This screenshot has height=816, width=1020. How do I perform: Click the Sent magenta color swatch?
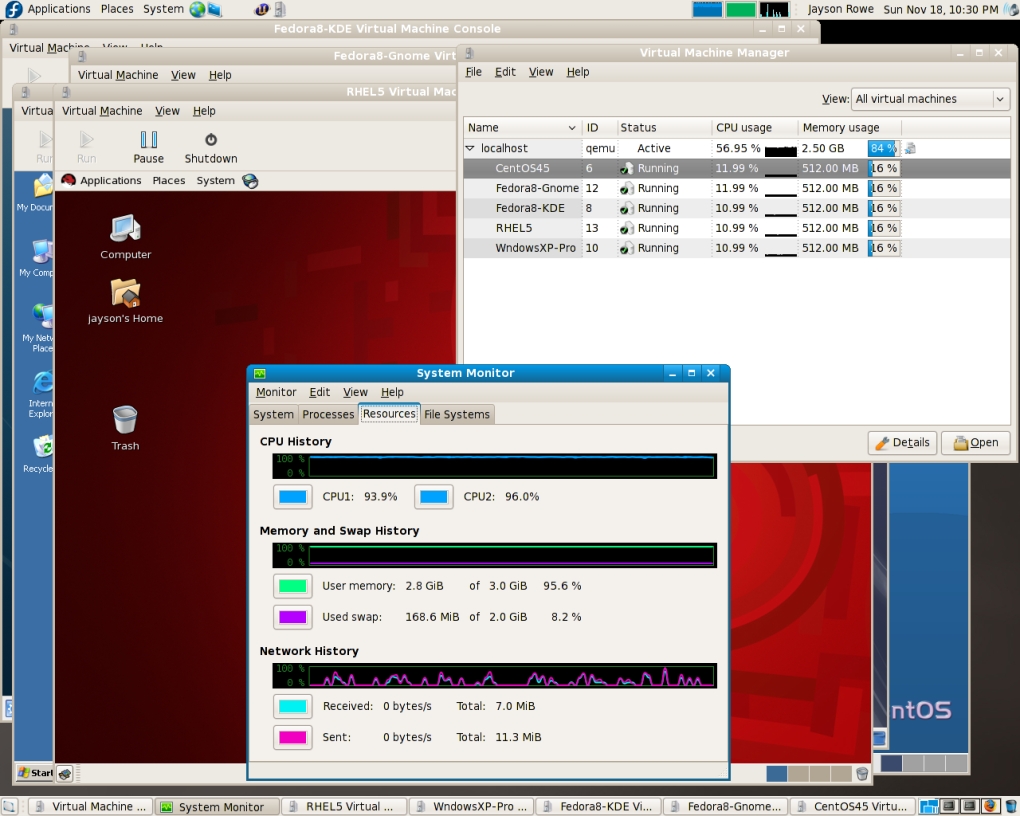pos(293,738)
